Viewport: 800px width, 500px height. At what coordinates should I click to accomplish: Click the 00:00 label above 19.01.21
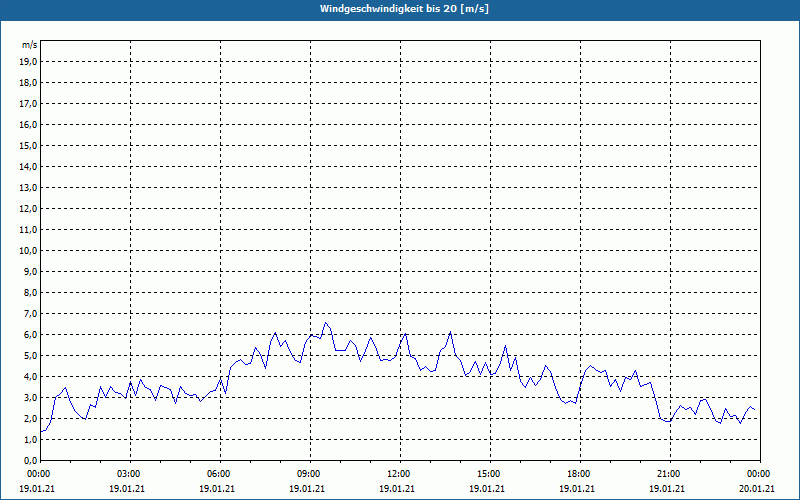(x=37, y=474)
